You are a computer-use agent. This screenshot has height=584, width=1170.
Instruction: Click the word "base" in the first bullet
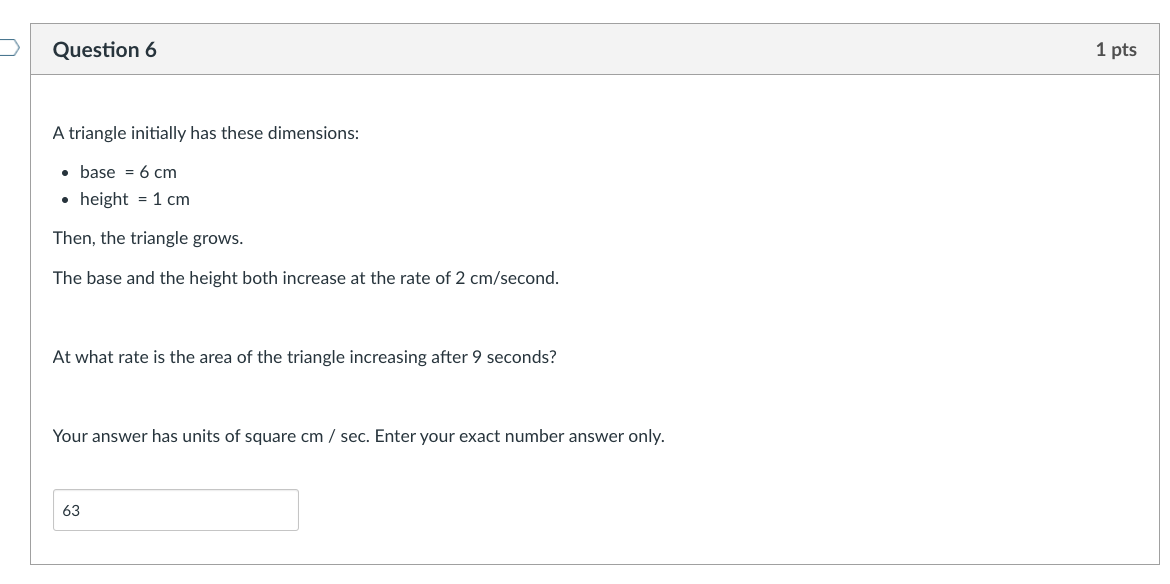[97, 172]
